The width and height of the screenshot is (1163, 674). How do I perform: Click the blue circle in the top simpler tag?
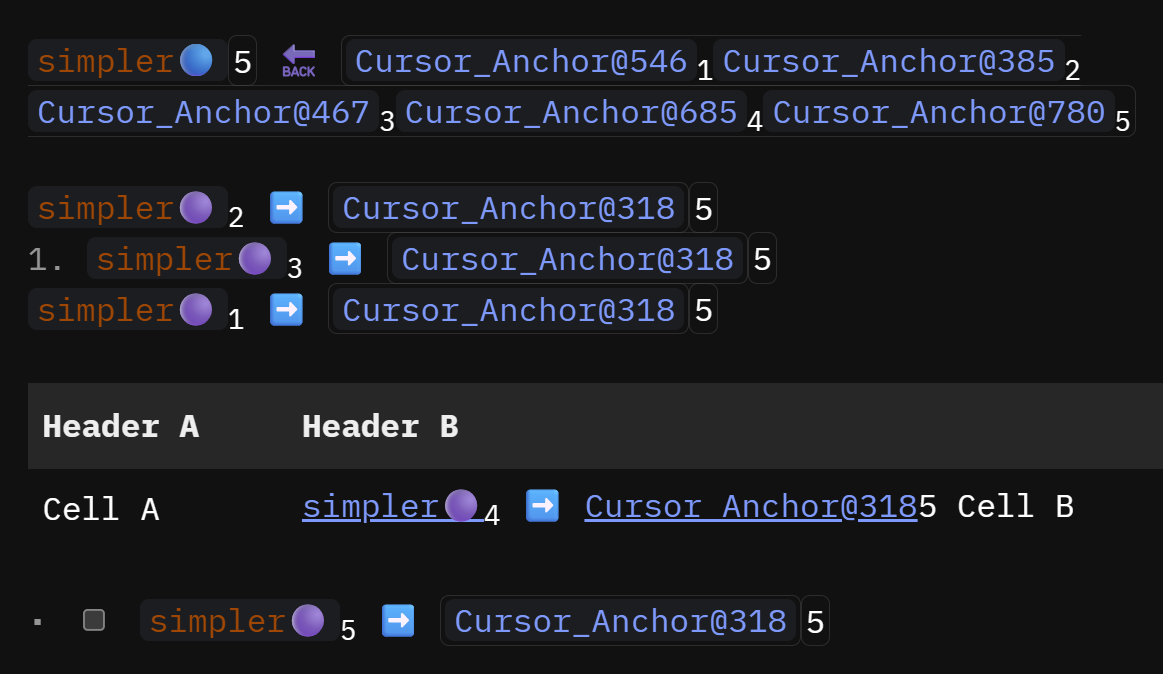click(x=196, y=61)
